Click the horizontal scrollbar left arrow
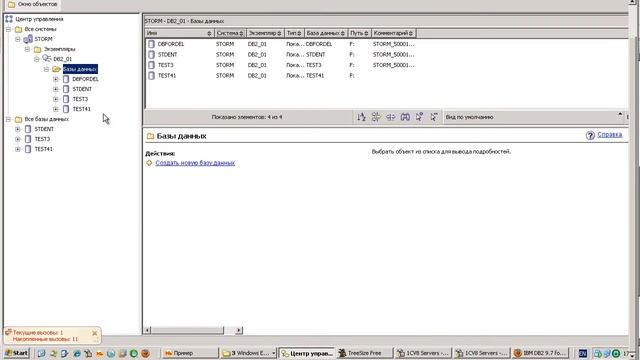This screenshot has width=640, height=360. 148,330
